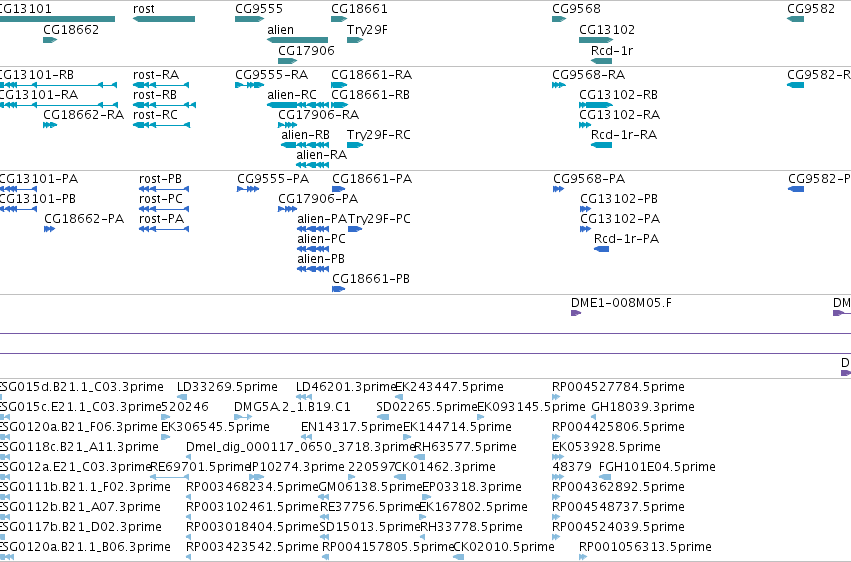This screenshot has height=562, width=851.
Task: Select the Try29F-PC protein
Action: (x=355, y=229)
